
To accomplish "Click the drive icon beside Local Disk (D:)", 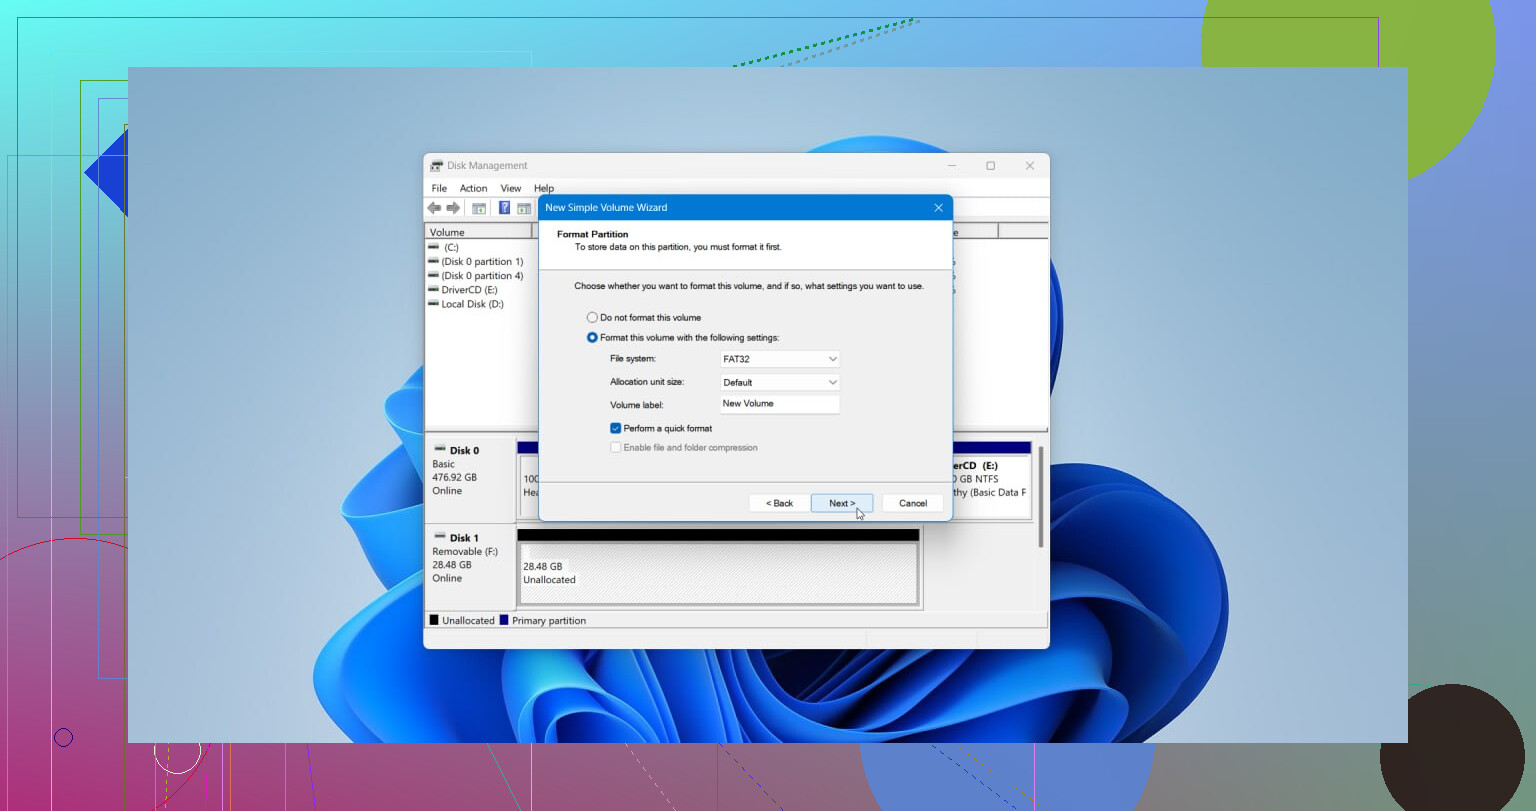I will pyautogui.click(x=434, y=304).
